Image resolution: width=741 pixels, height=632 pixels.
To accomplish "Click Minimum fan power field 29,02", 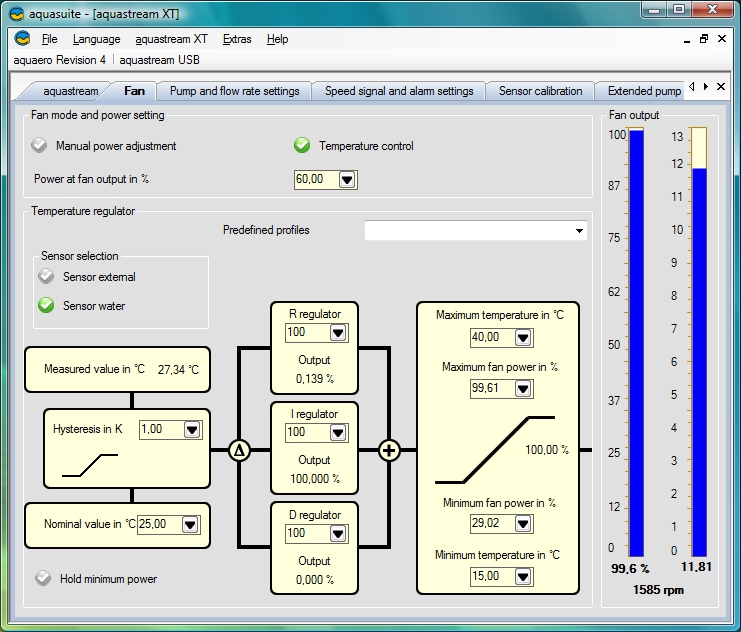I will 492,524.
